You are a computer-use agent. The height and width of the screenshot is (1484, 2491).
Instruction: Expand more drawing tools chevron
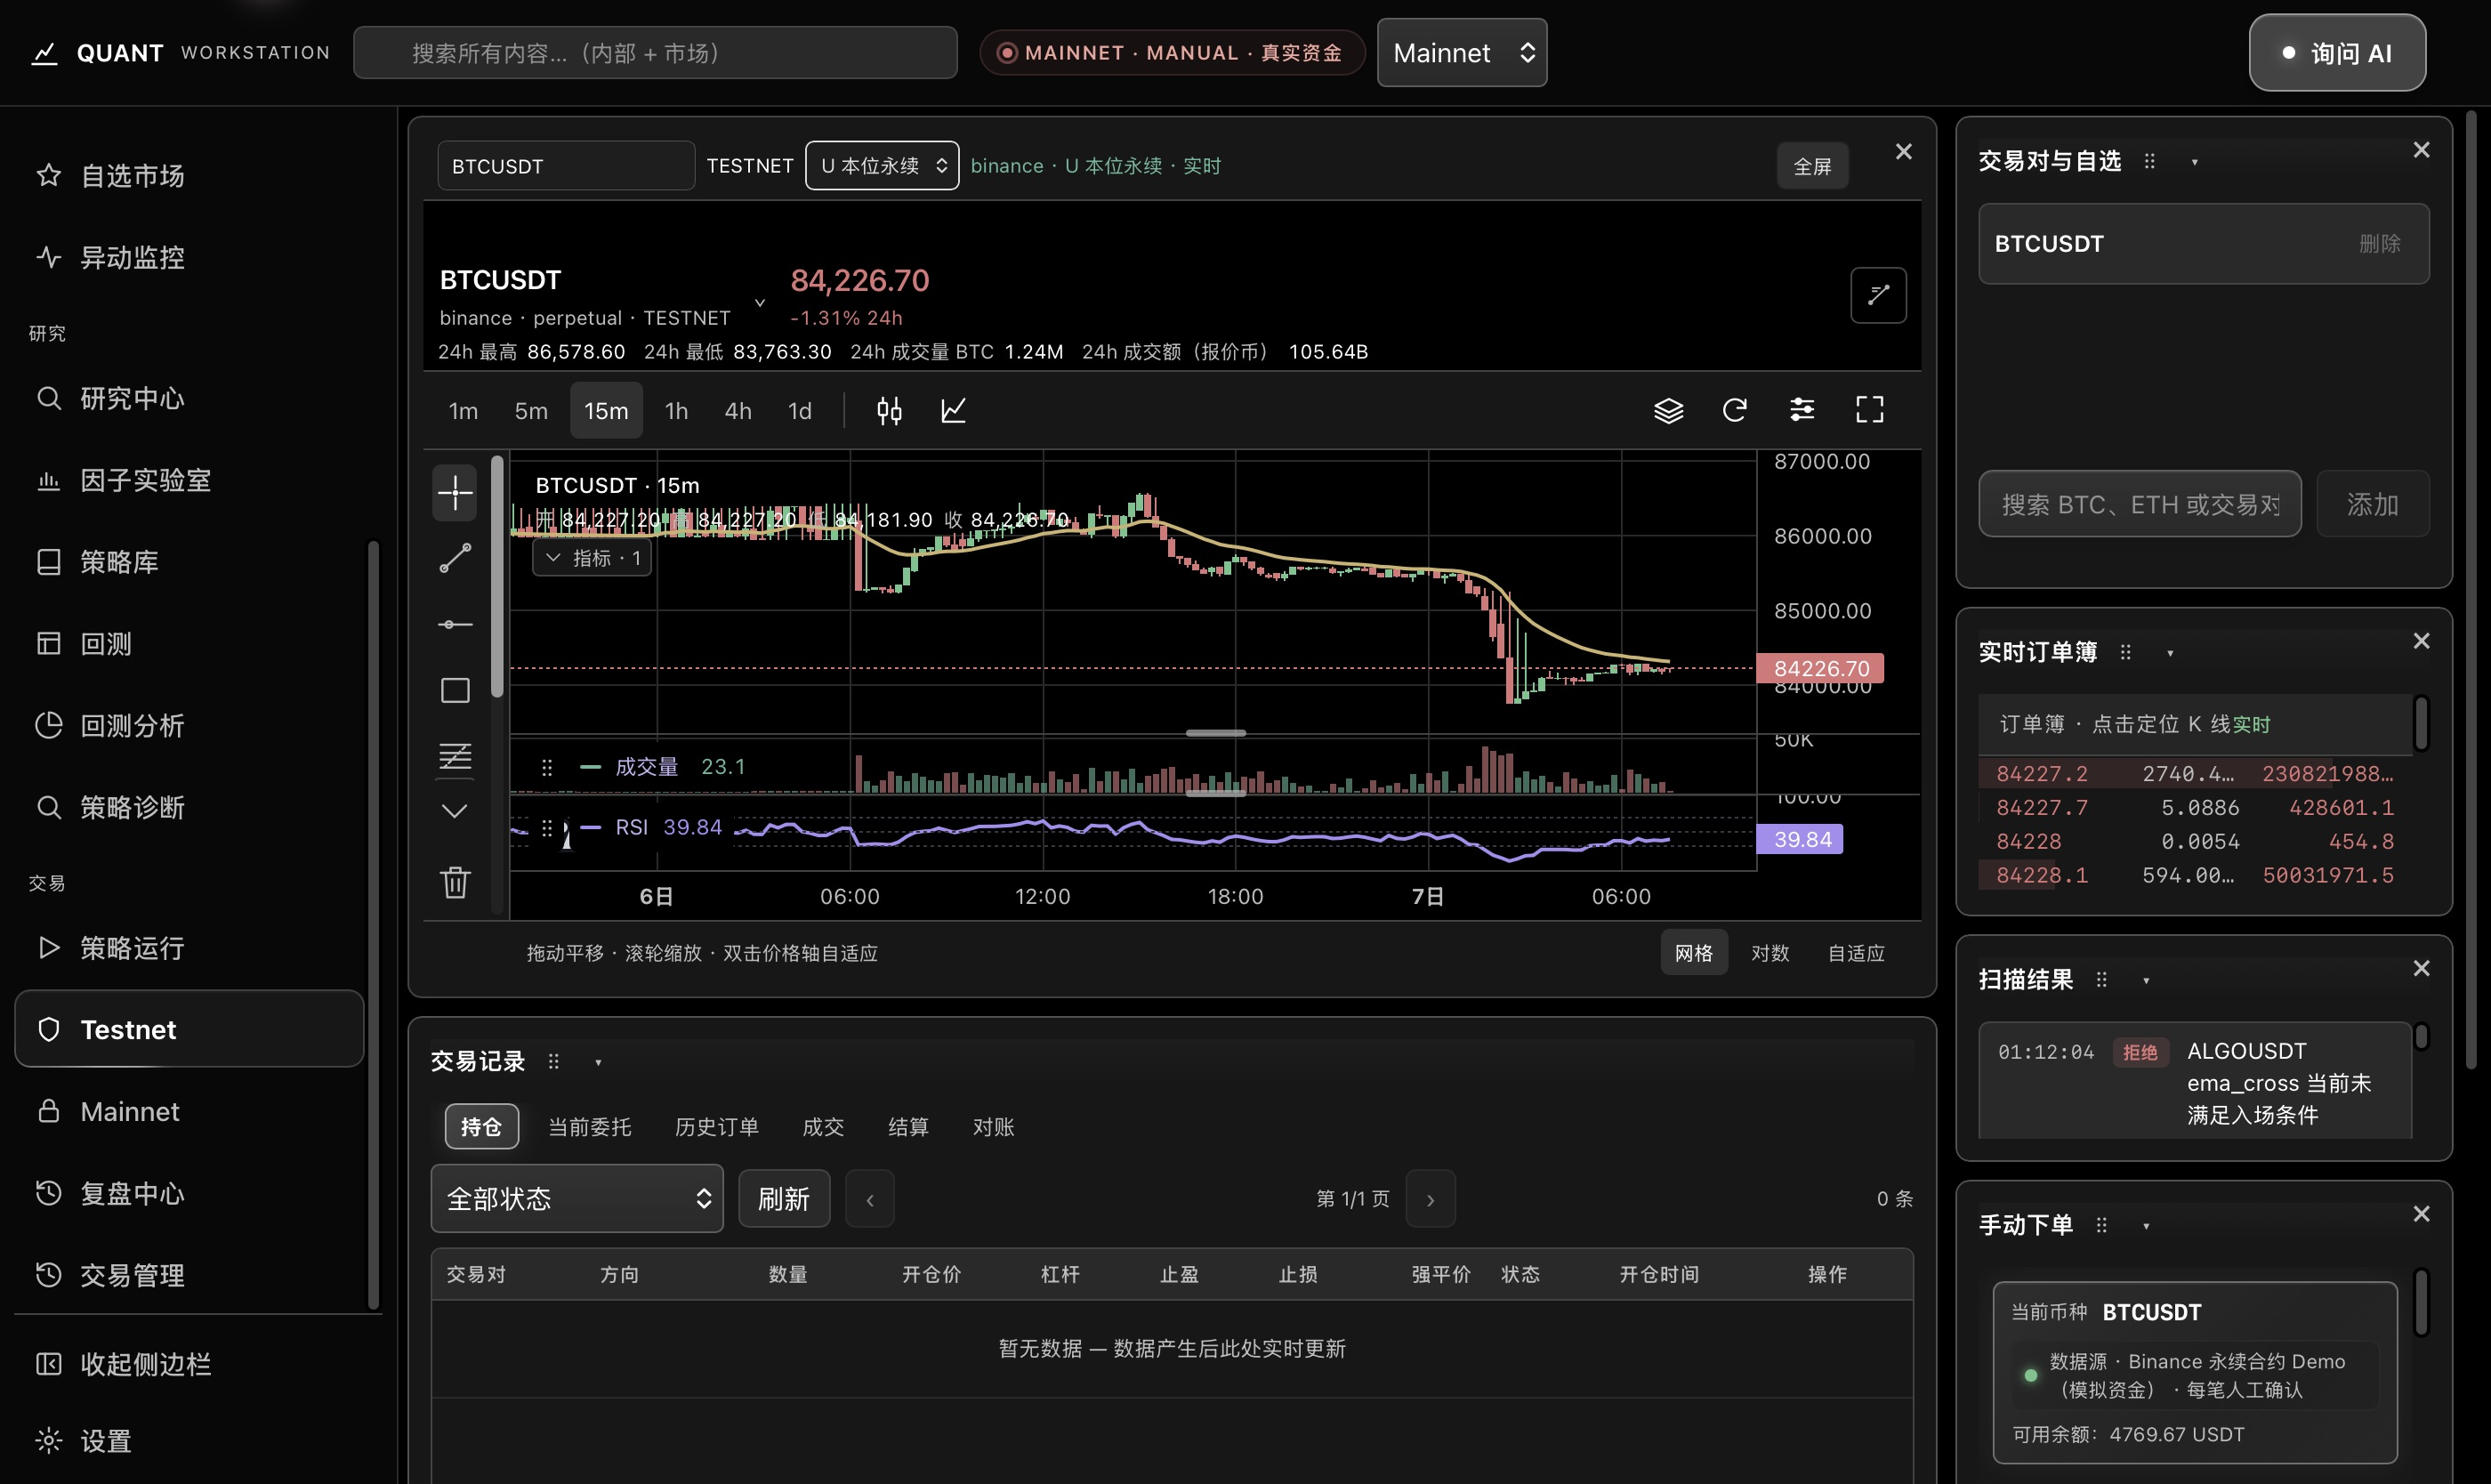[x=455, y=810]
